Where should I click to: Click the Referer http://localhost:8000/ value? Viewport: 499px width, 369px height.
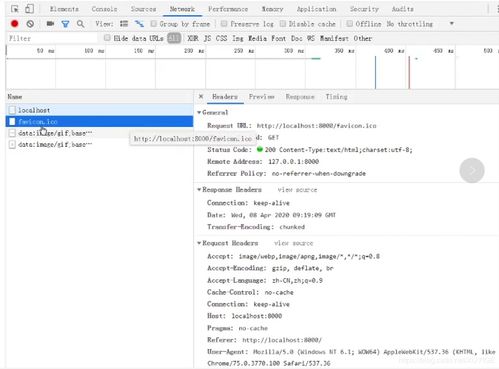point(282,340)
